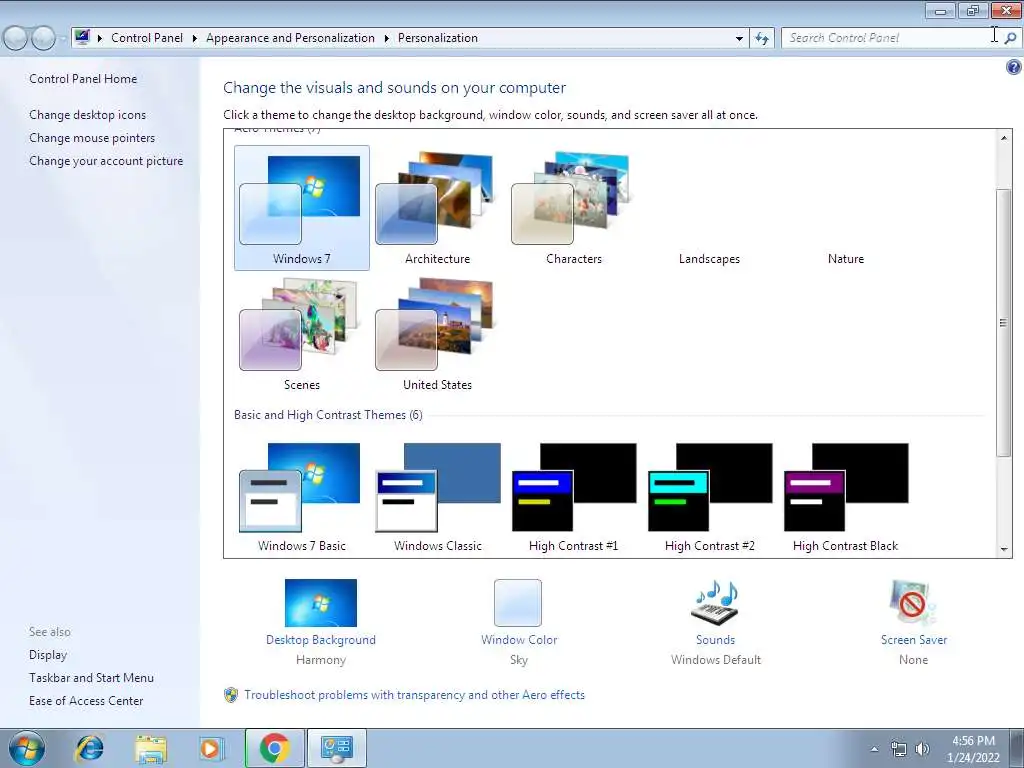The image size is (1024, 768).
Task: Click the Forward navigation button
Action: [x=43, y=39]
